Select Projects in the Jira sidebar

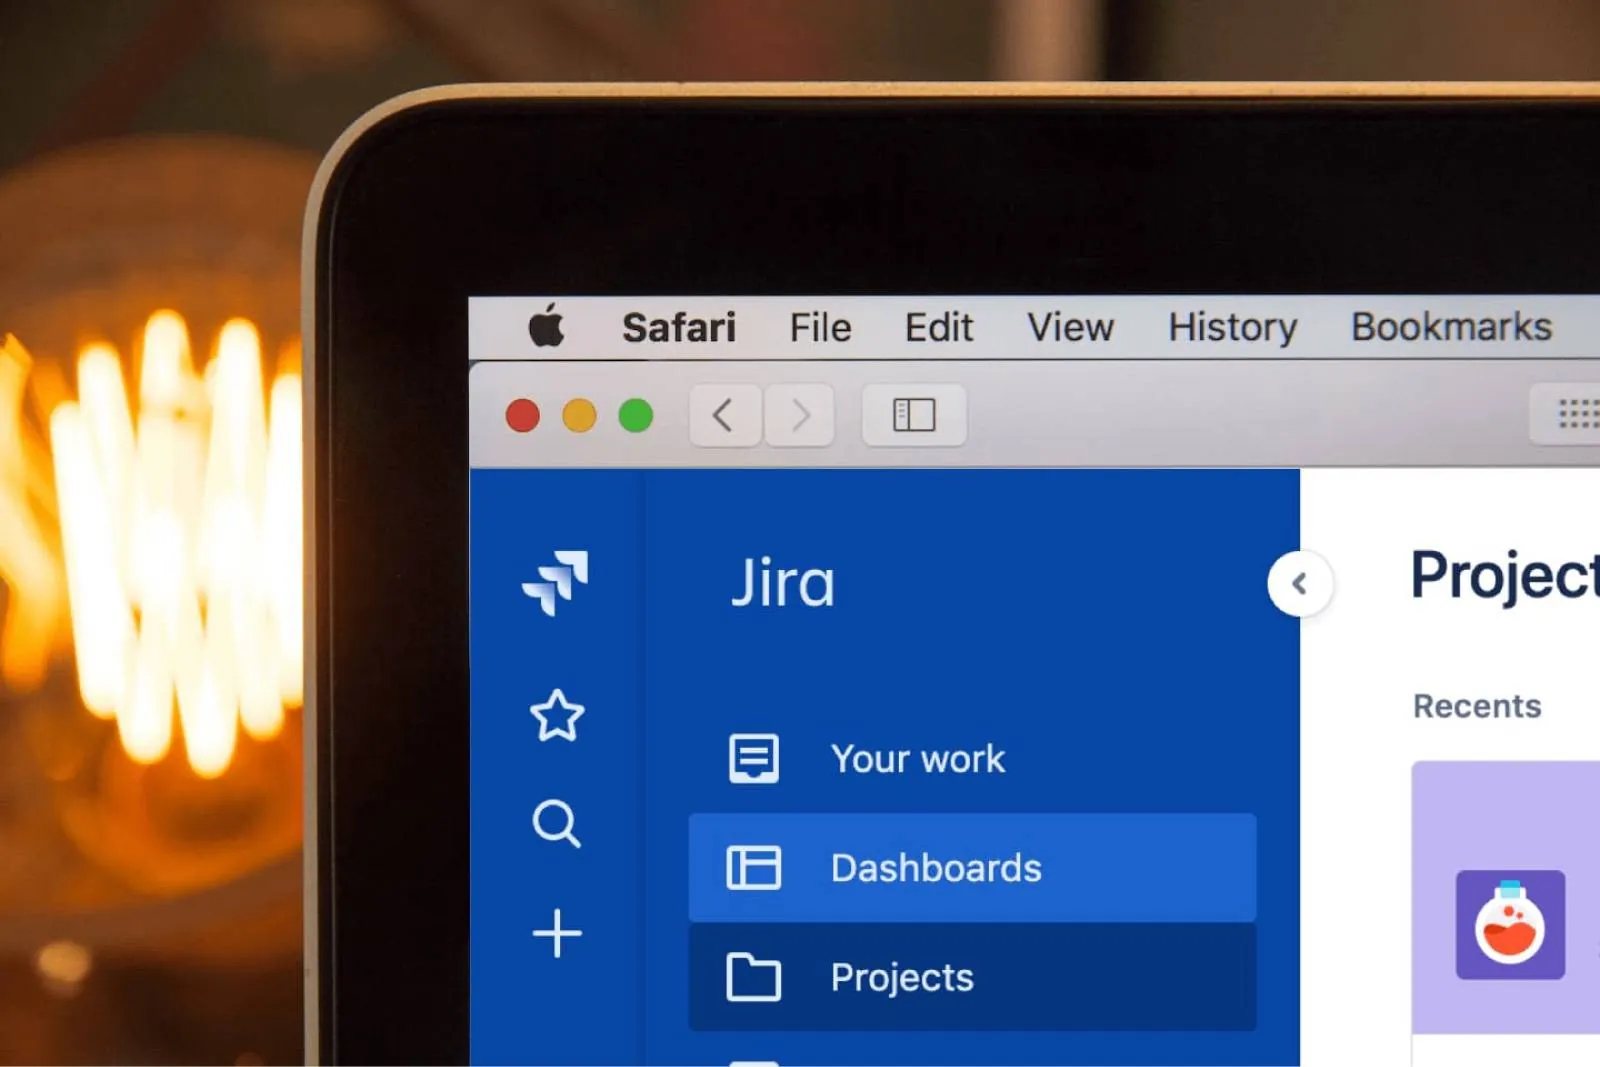[x=901, y=978]
